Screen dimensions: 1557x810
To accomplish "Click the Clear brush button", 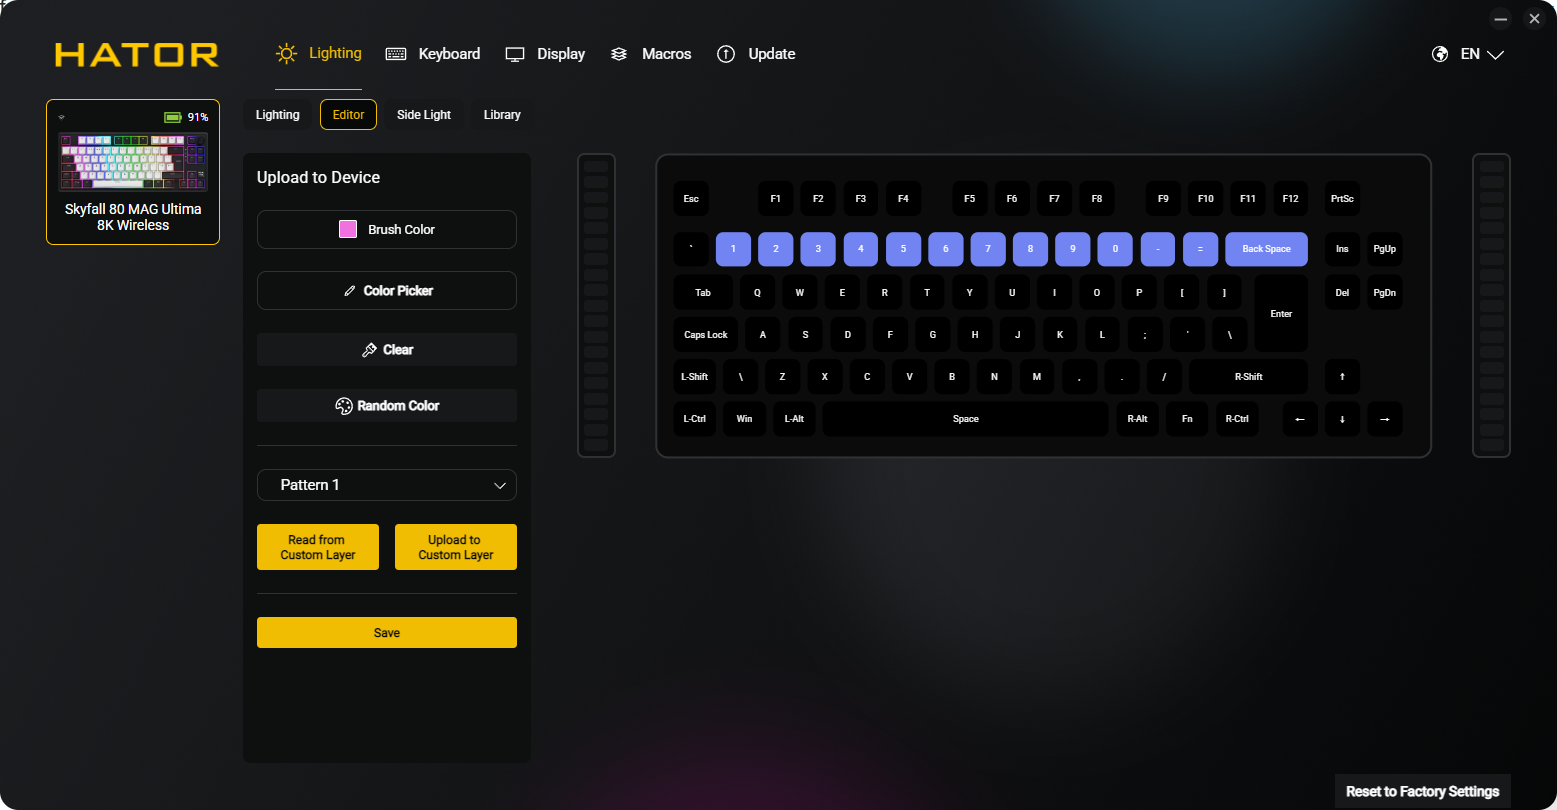I will [387, 350].
